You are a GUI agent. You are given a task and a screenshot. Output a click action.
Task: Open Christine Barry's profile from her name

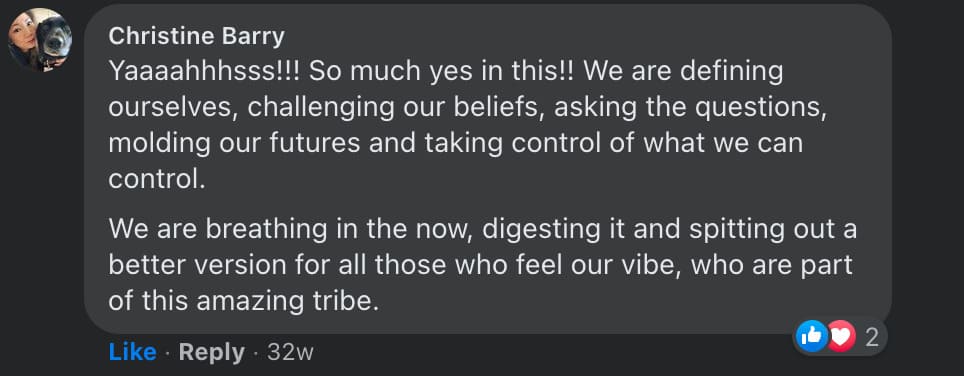point(197,36)
